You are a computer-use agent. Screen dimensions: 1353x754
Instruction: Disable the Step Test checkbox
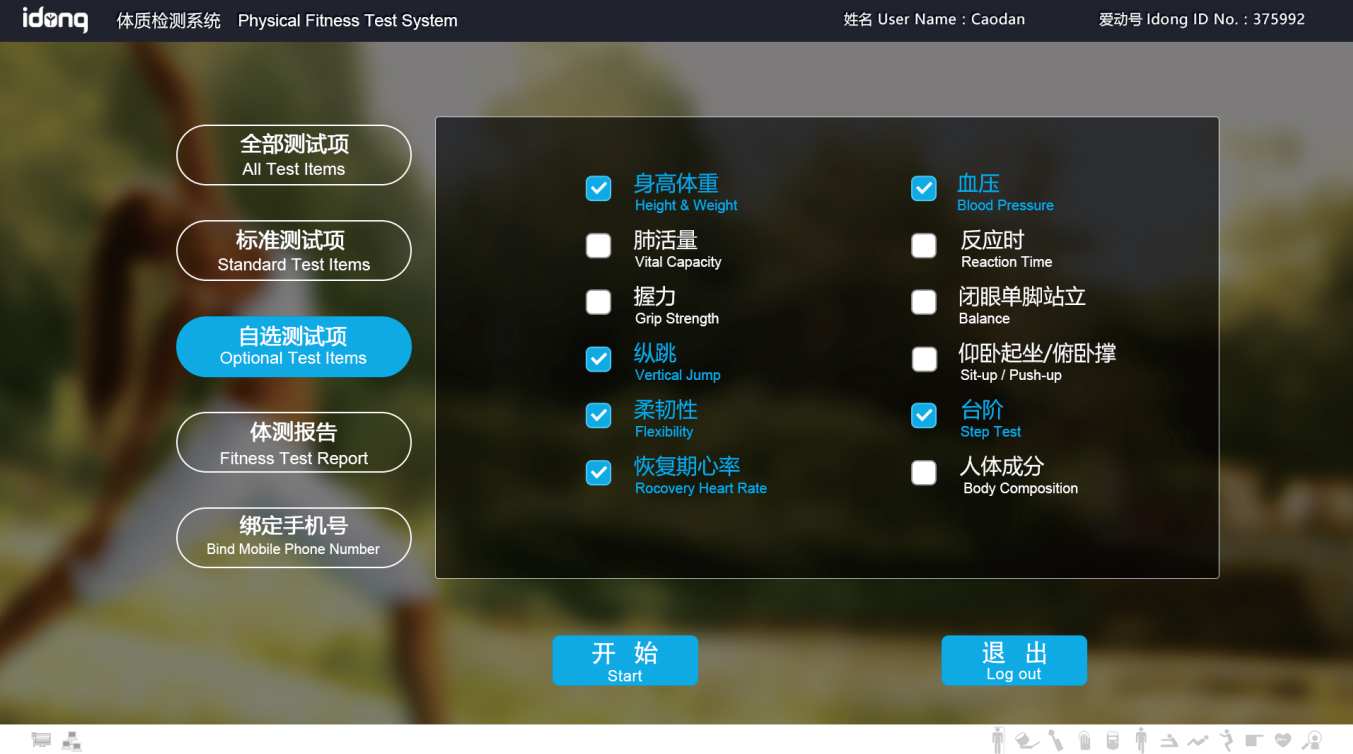[924, 415]
